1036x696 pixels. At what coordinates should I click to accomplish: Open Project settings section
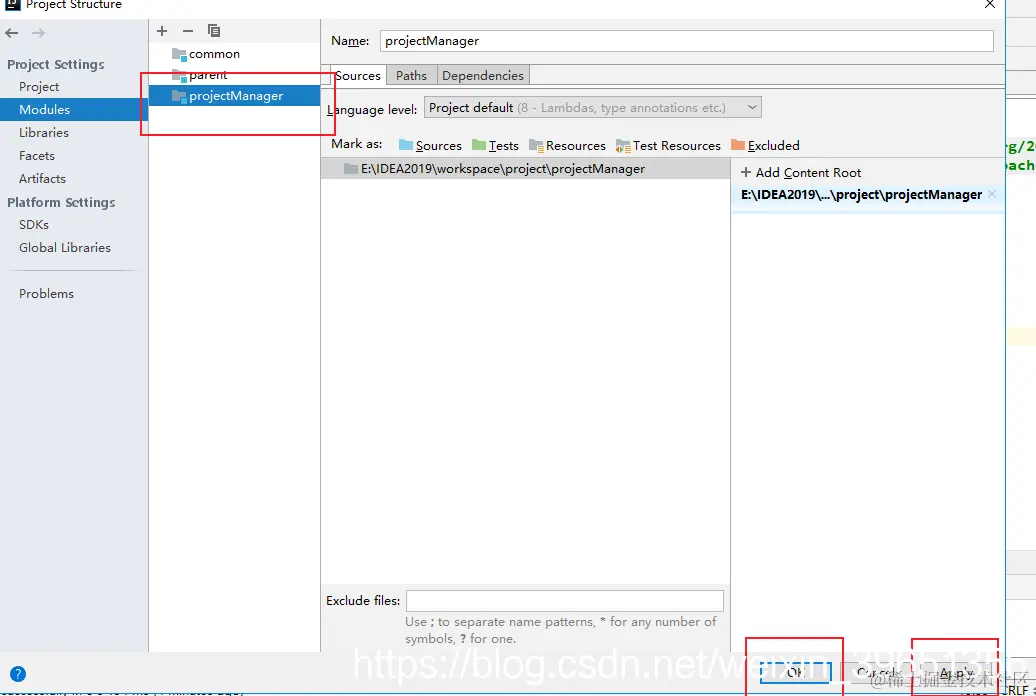point(39,87)
